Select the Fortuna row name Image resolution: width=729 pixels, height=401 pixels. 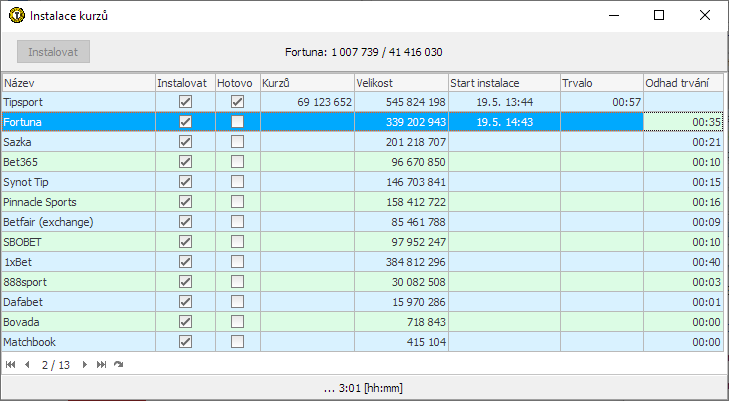(22, 122)
